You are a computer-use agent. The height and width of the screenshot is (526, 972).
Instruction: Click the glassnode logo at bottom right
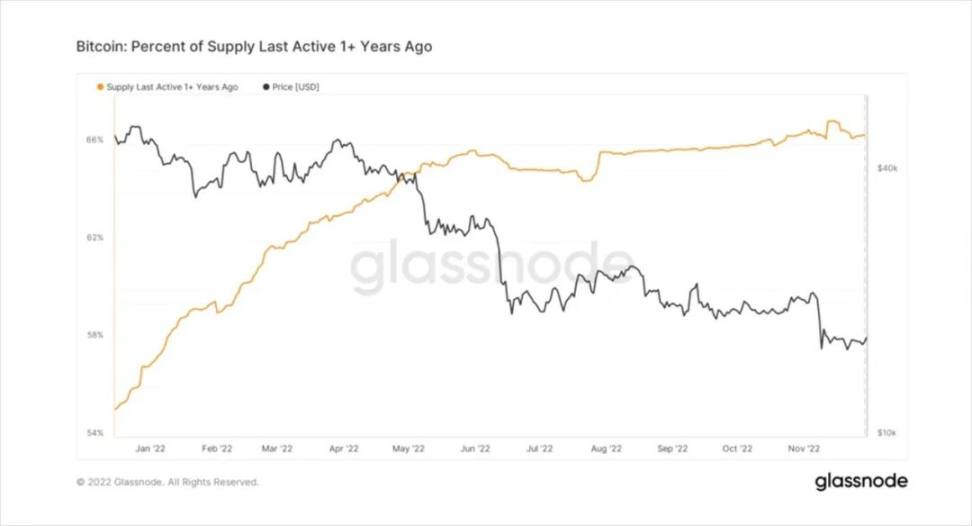[860, 481]
